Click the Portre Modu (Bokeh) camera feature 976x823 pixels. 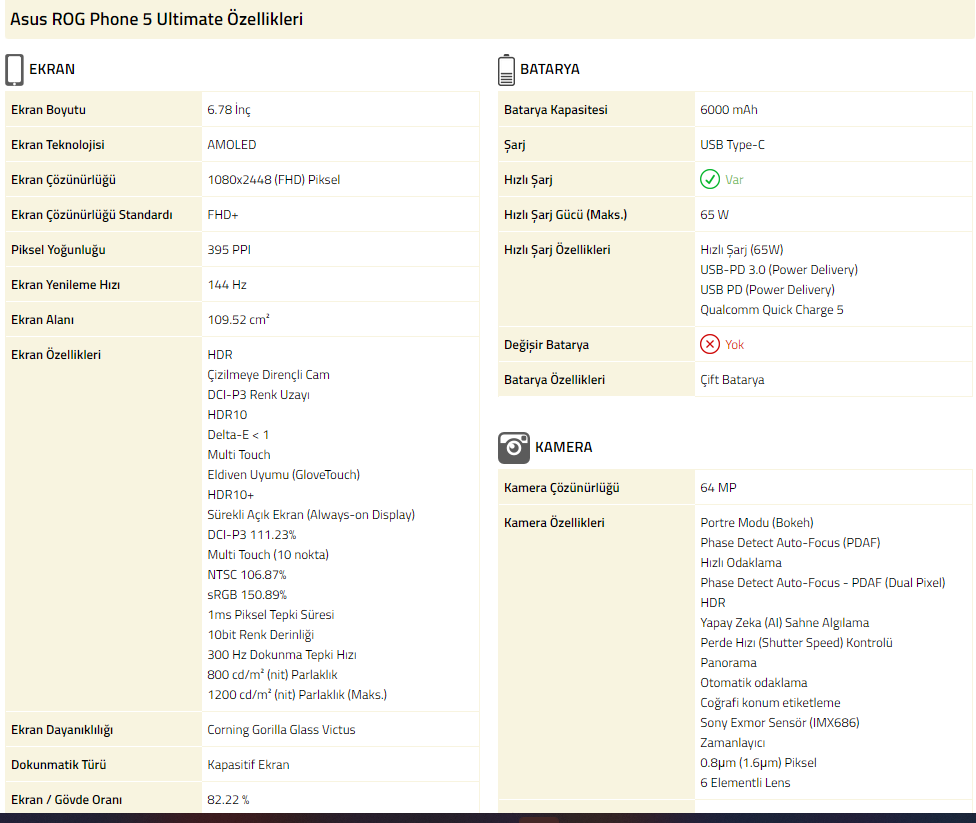pos(757,523)
